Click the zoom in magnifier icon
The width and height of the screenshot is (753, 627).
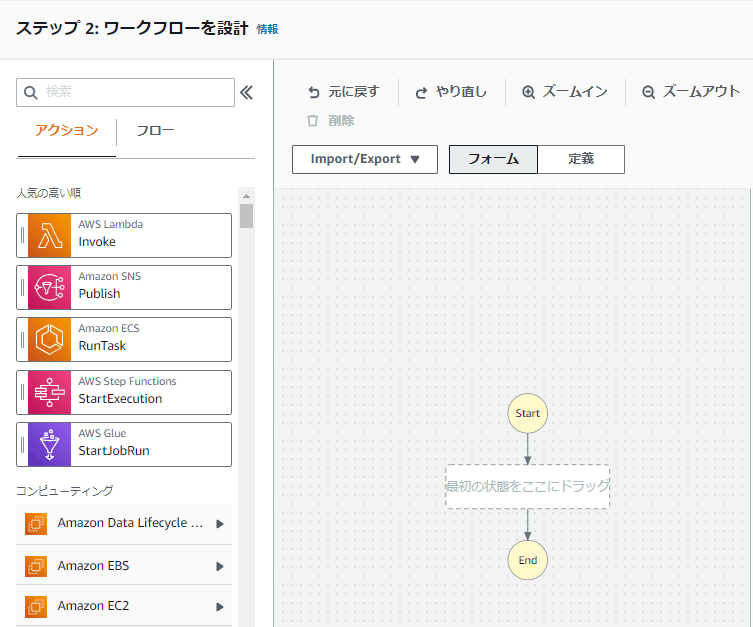point(528,92)
